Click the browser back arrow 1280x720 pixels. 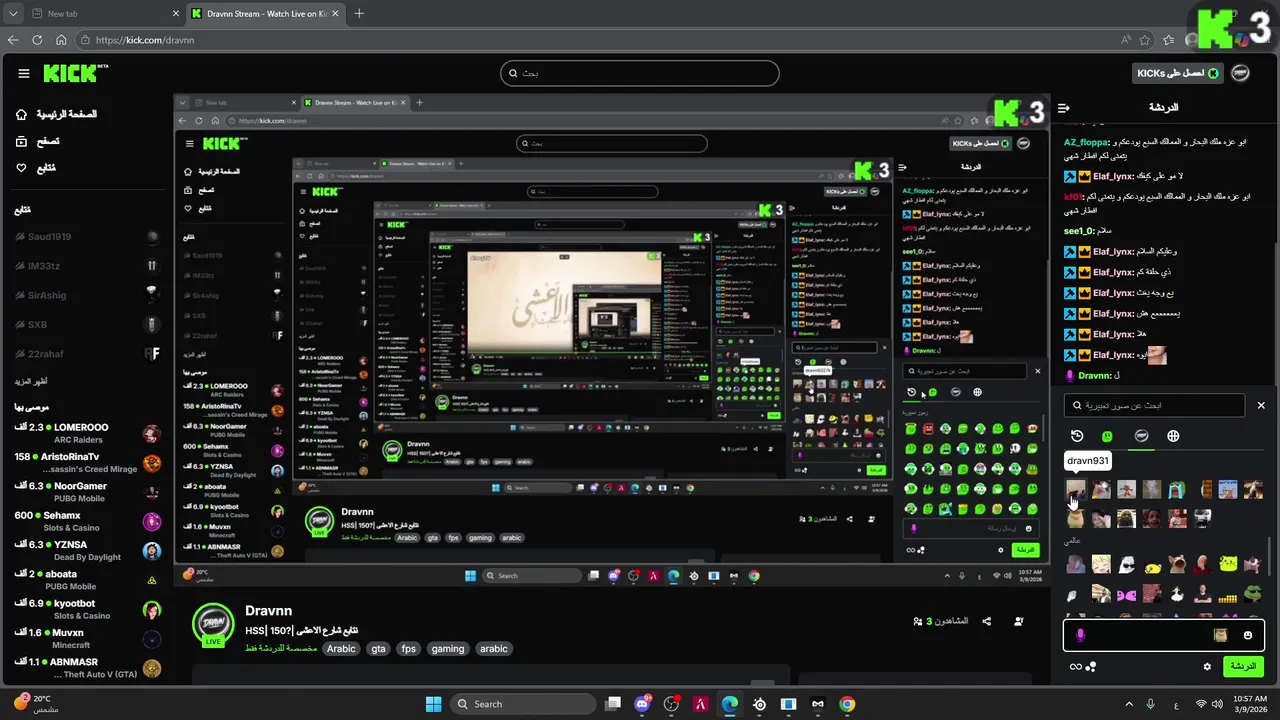pyautogui.click(x=13, y=40)
